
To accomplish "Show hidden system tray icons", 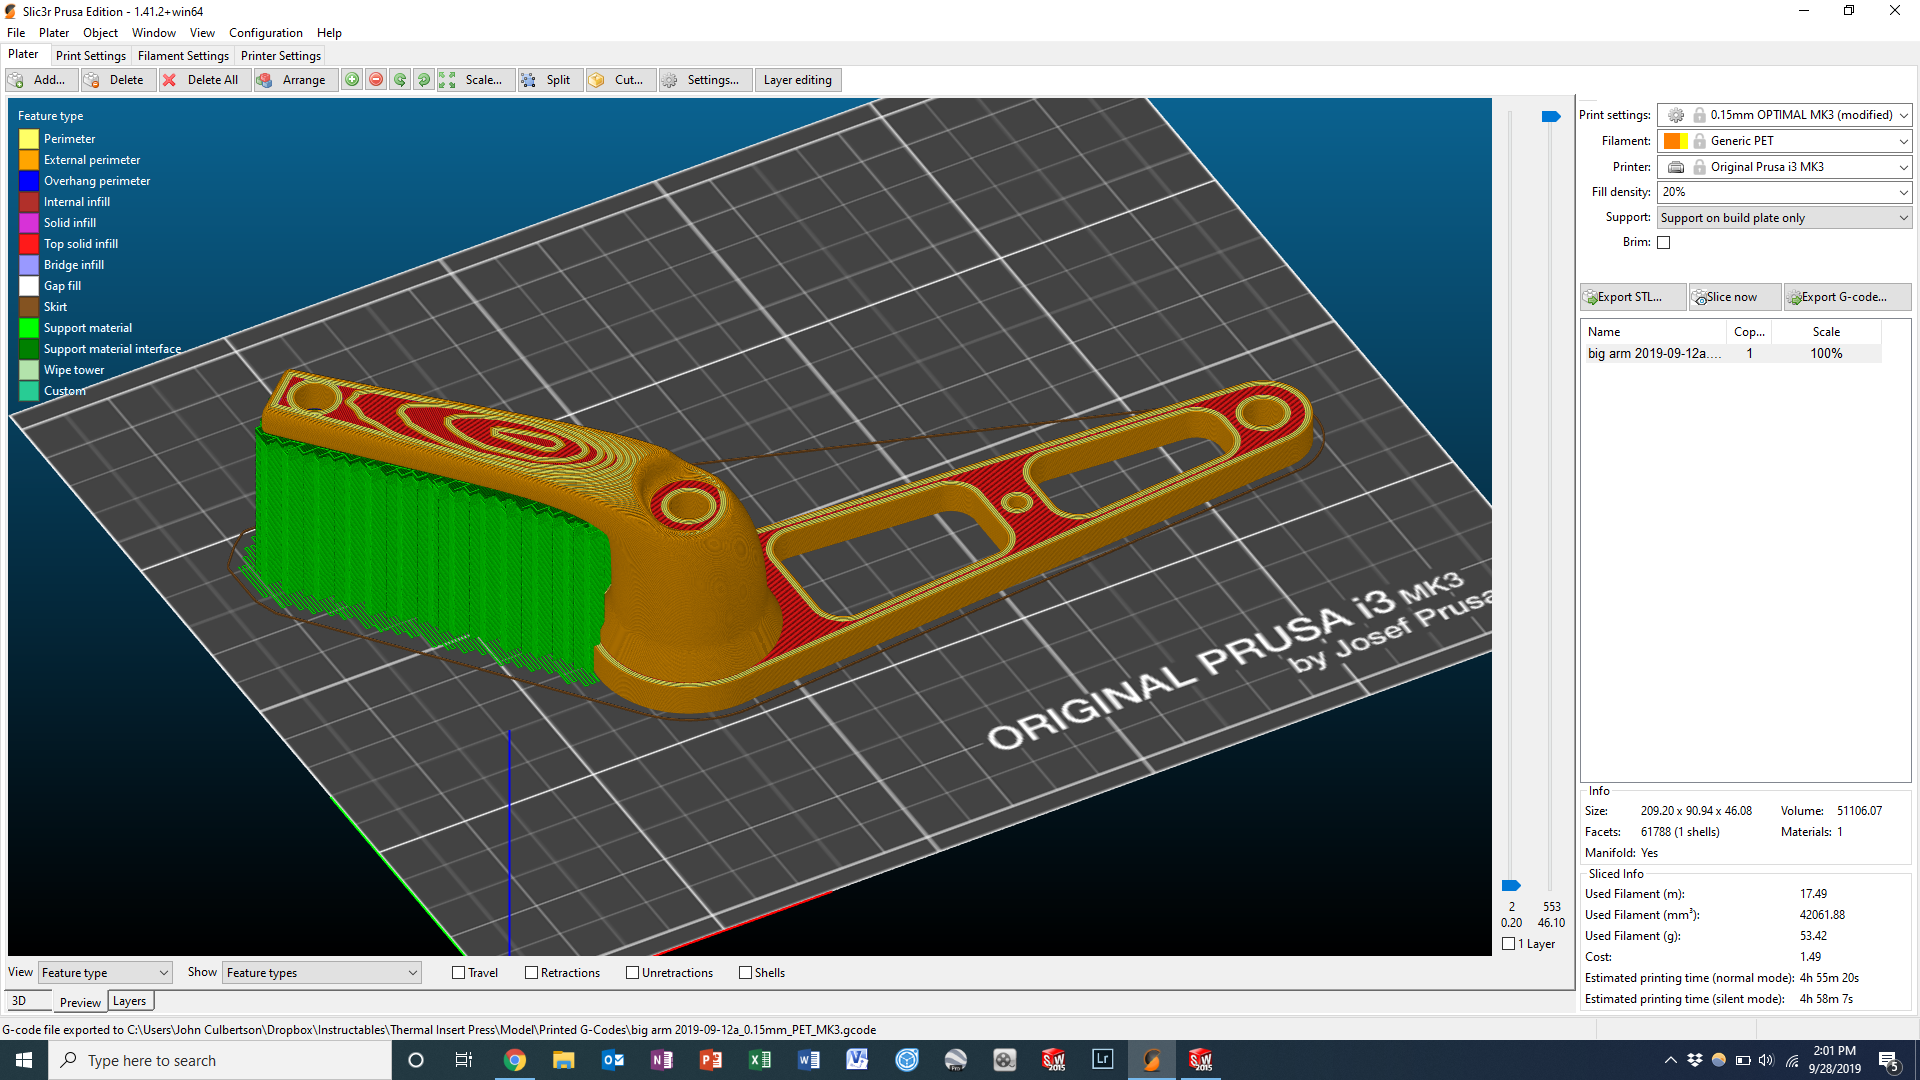I will [x=1670, y=1060].
